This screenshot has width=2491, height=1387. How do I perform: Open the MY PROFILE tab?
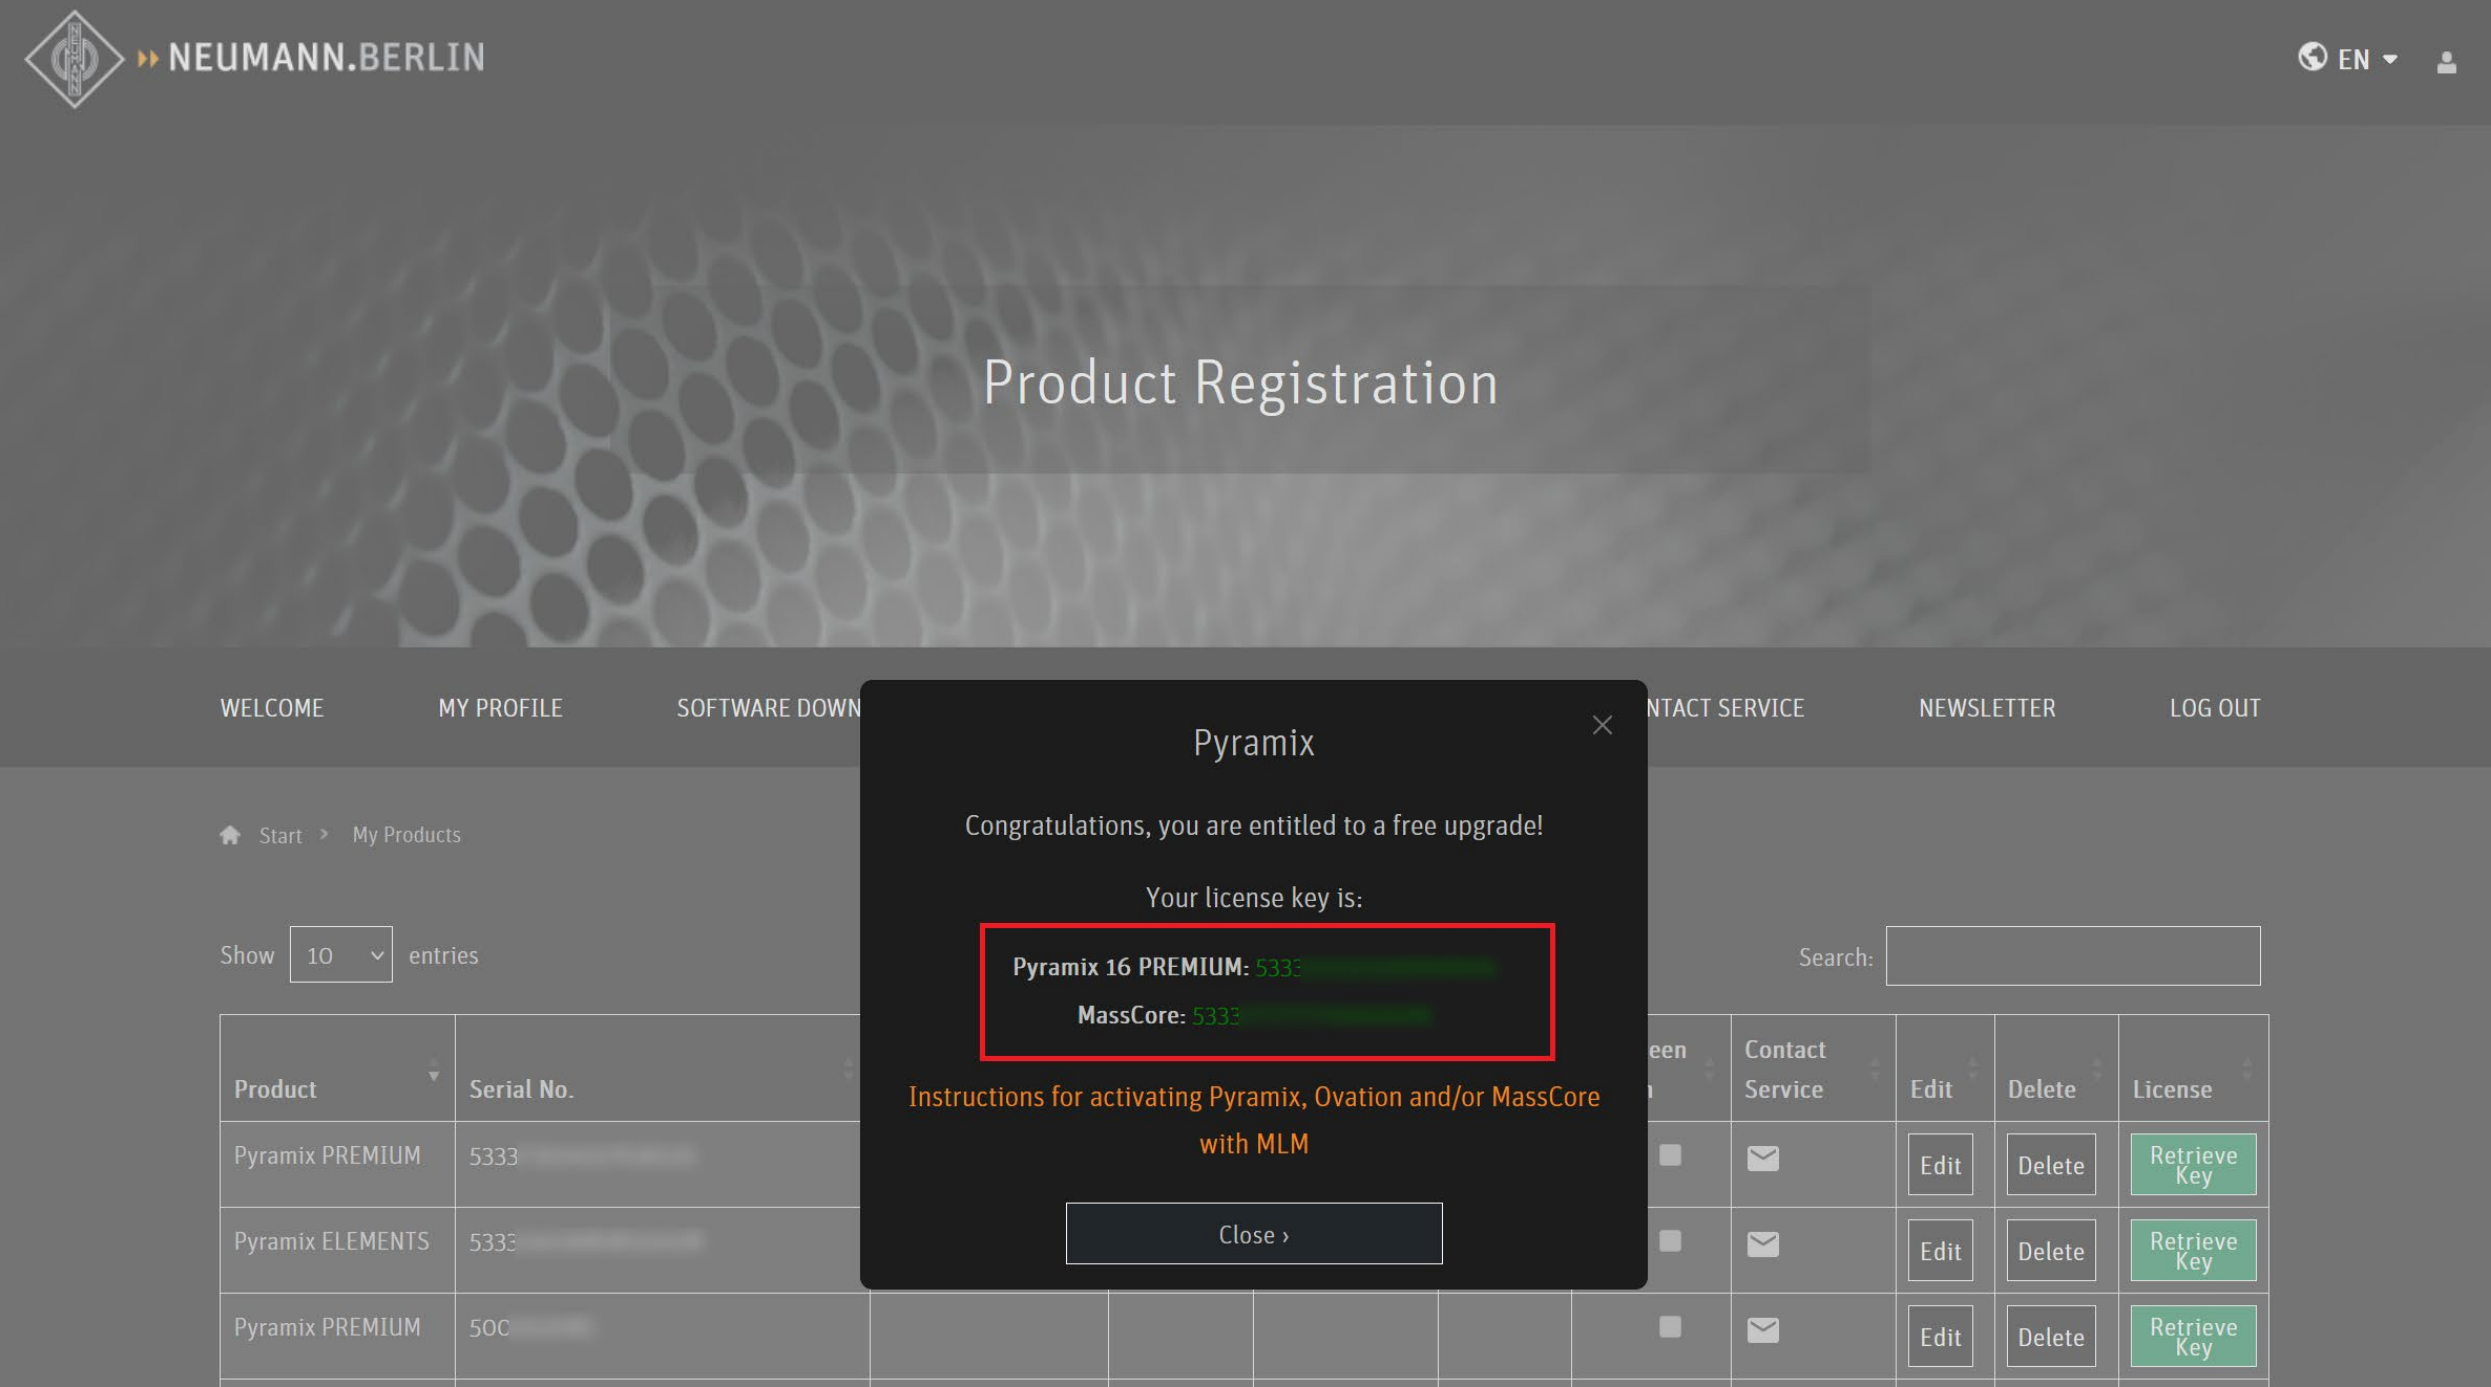click(x=500, y=708)
